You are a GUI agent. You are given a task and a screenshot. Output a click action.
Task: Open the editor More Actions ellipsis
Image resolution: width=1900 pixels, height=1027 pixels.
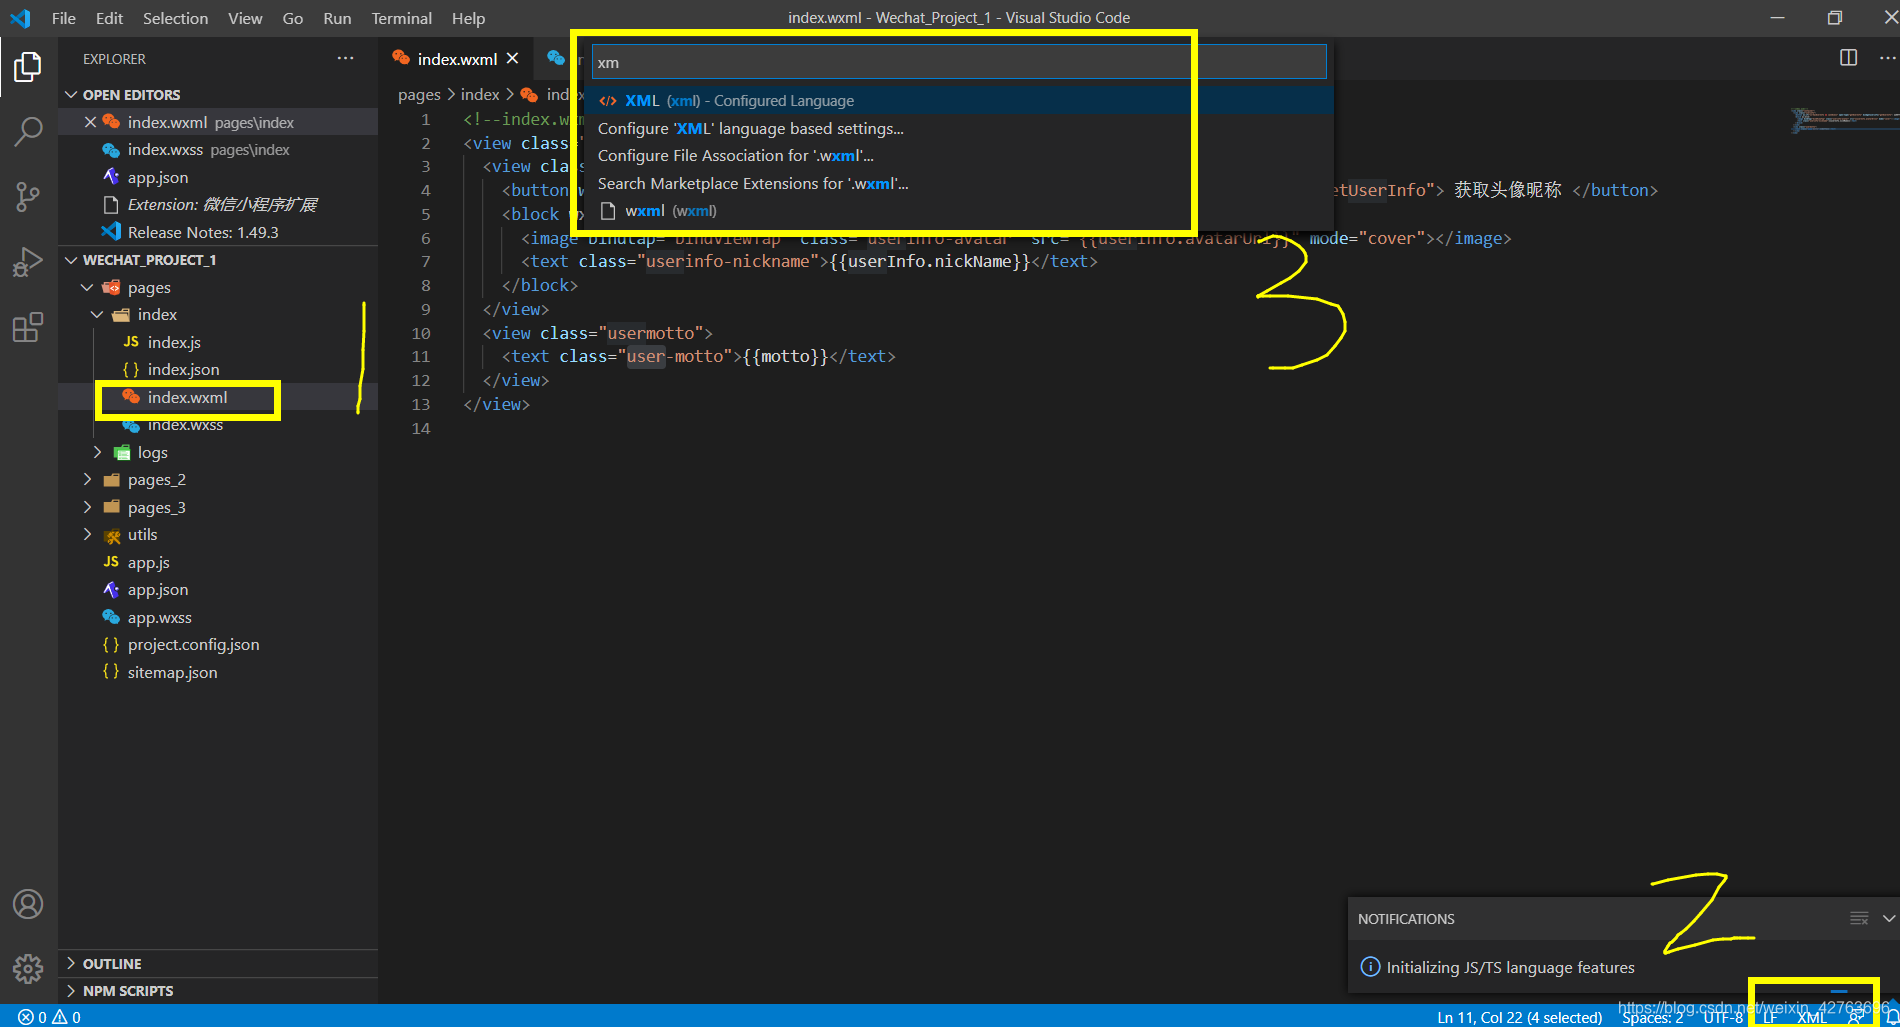pyautogui.click(x=1887, y=58)
